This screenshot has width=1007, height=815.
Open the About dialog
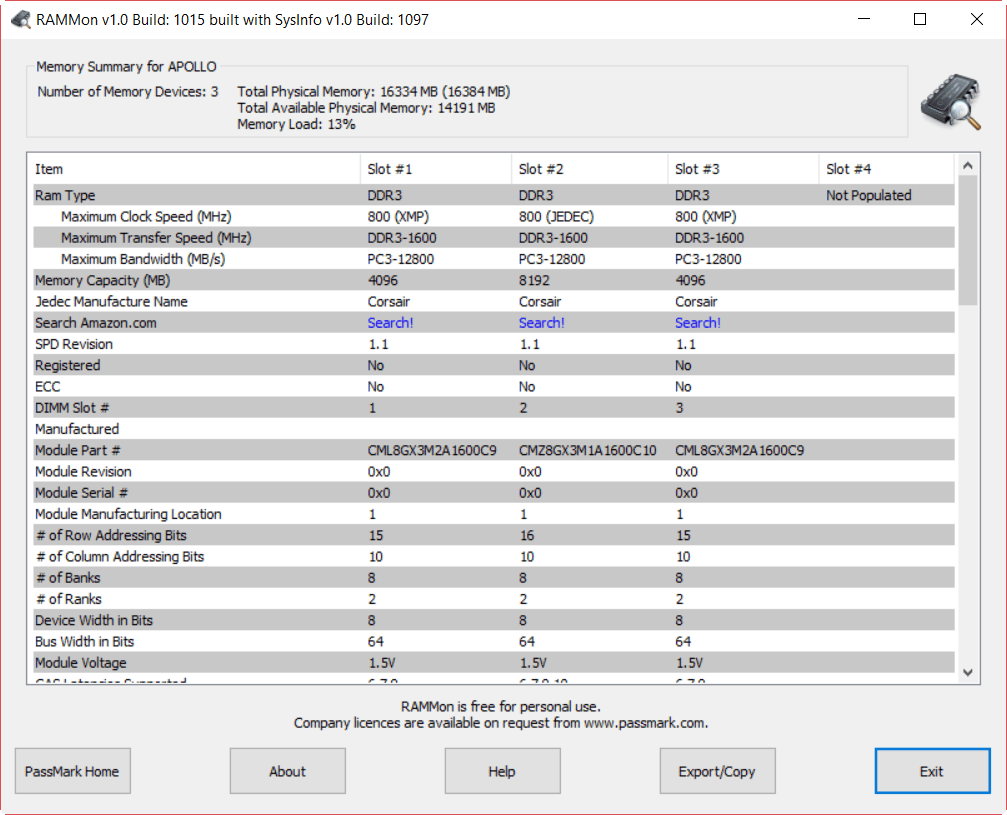[x=288, y=771]
